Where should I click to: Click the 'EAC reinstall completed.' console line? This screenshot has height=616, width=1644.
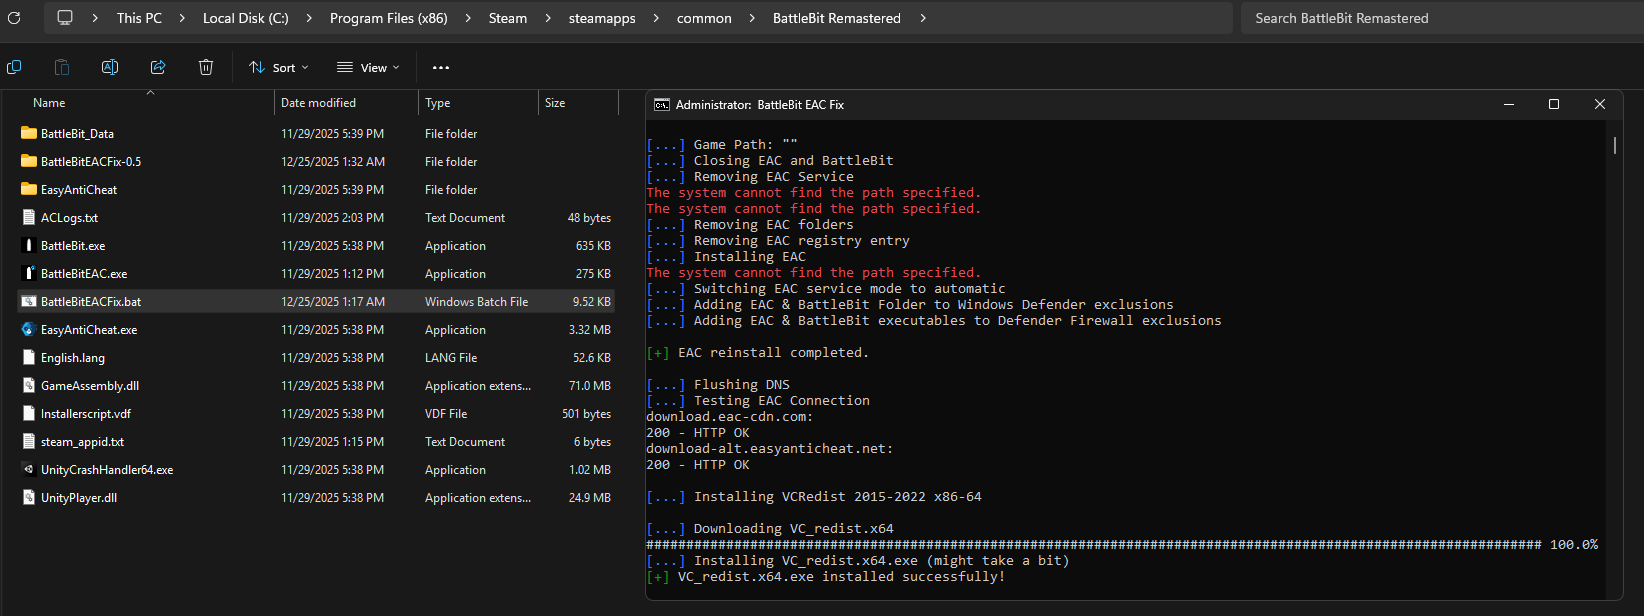758,353
